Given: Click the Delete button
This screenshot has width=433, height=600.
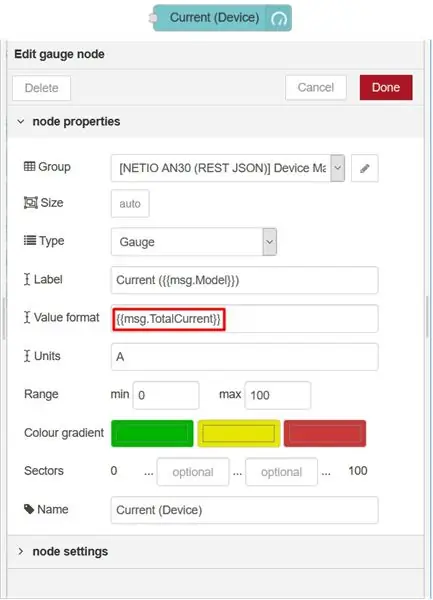Looking at the screenshot, I should [x=41, y=88].
